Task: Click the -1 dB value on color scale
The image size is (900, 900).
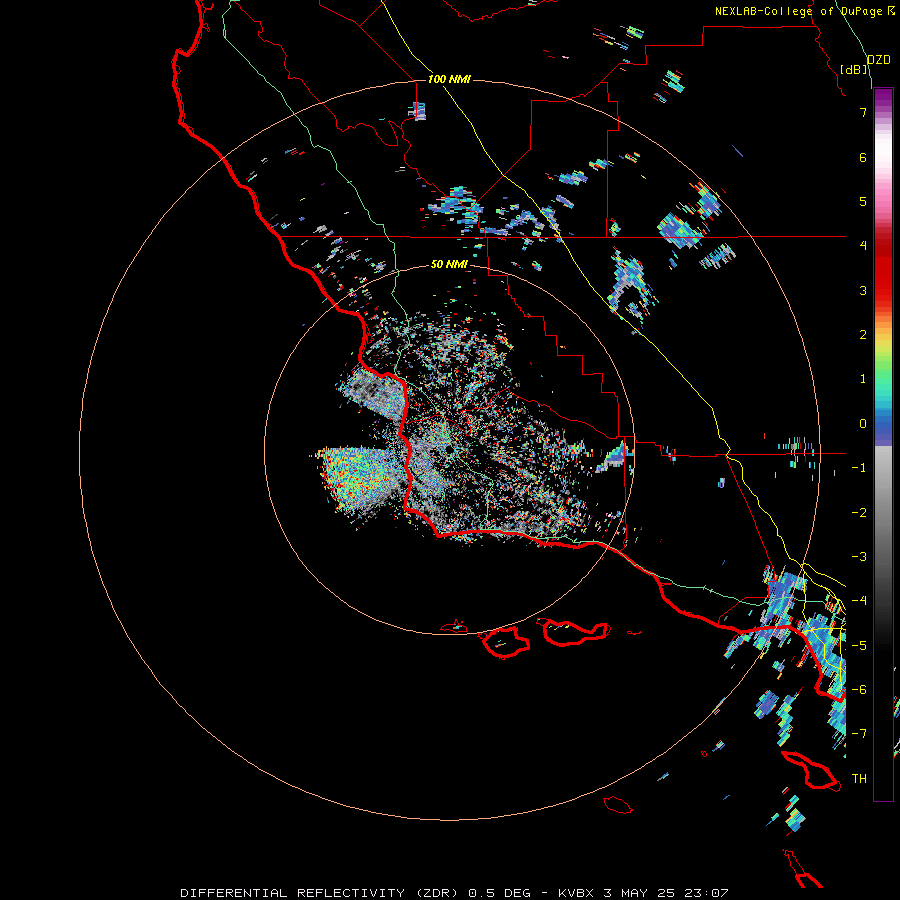Action: coord(859,468)
